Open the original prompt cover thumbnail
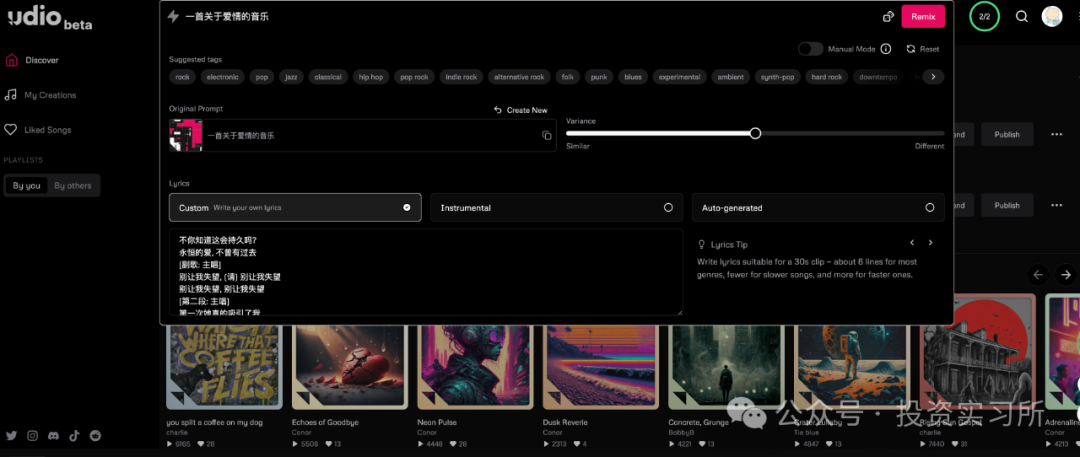 click(x=186, y=135)
